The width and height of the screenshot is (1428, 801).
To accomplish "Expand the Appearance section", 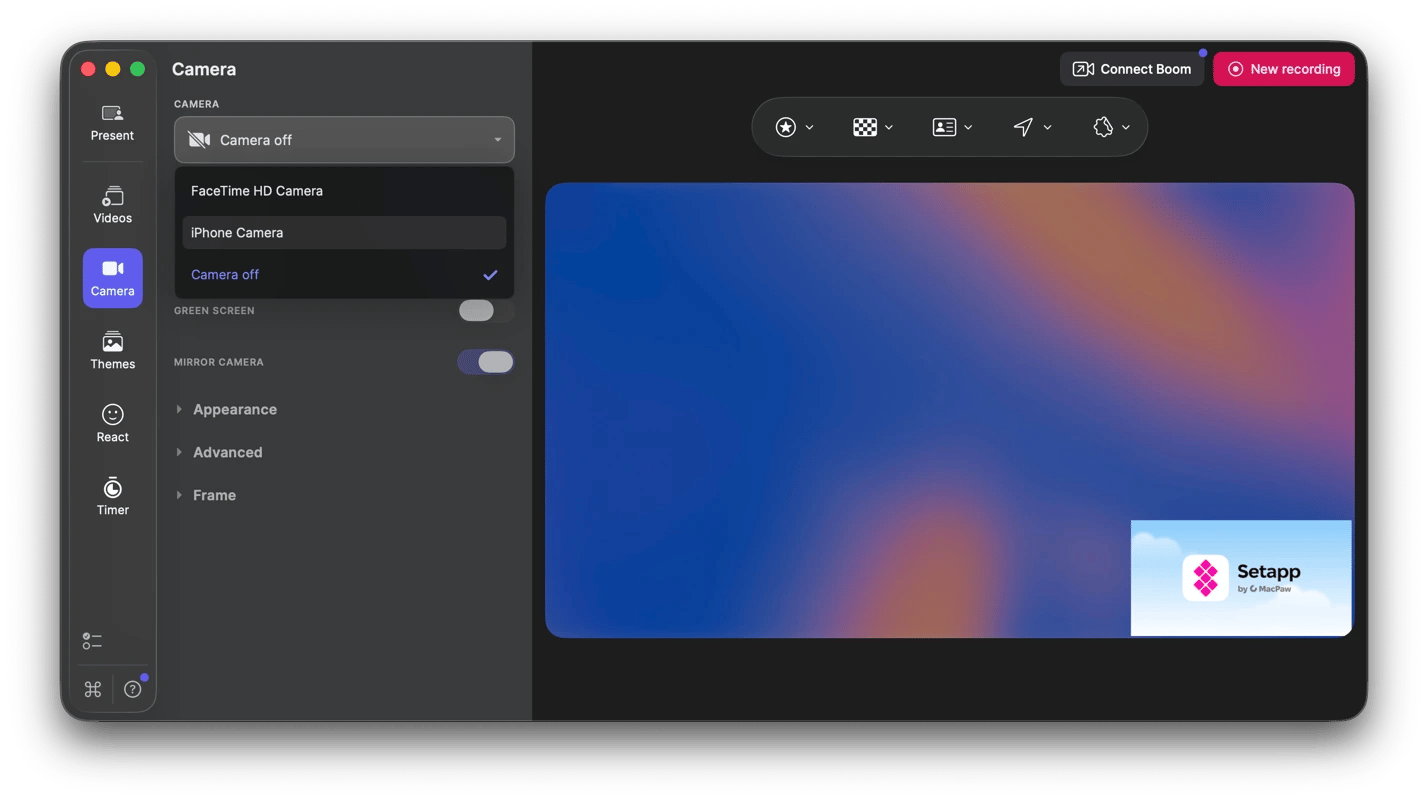I will (226, 409).
